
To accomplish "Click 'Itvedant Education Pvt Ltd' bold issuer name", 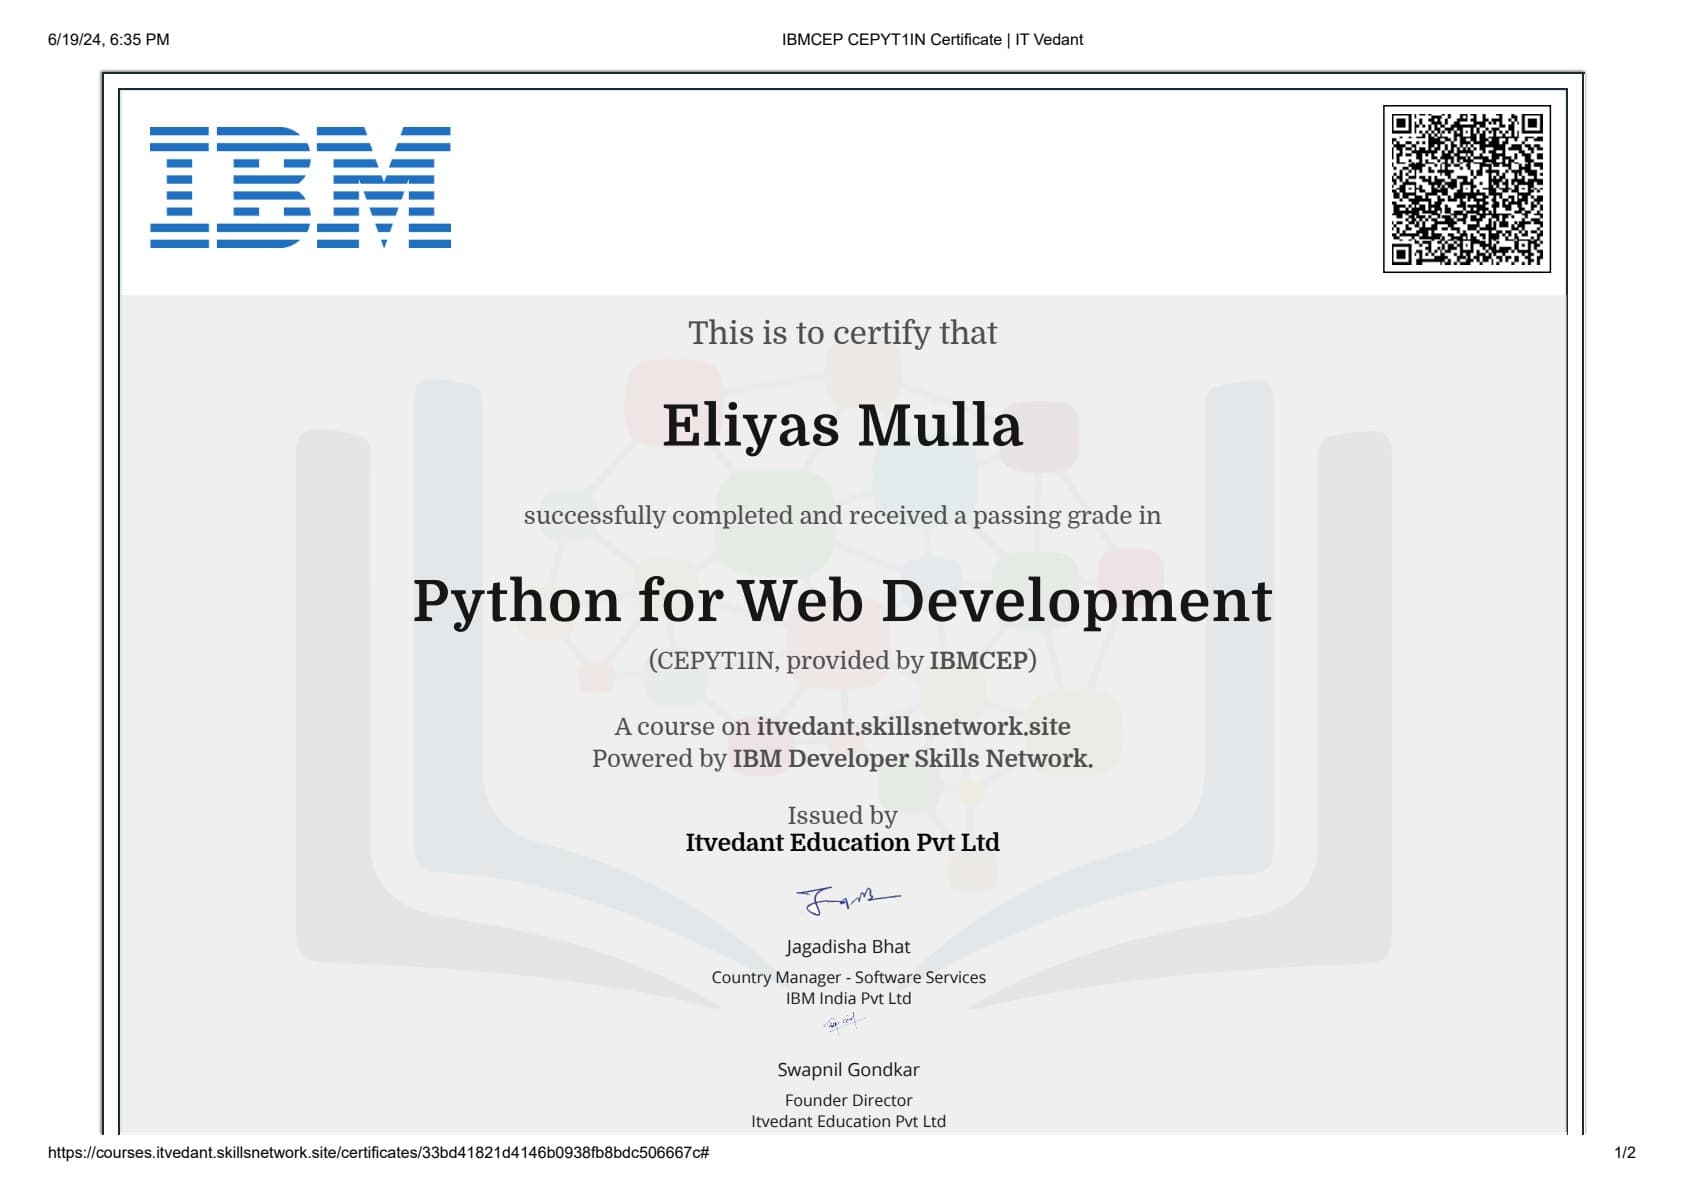I will coord(842,842).
